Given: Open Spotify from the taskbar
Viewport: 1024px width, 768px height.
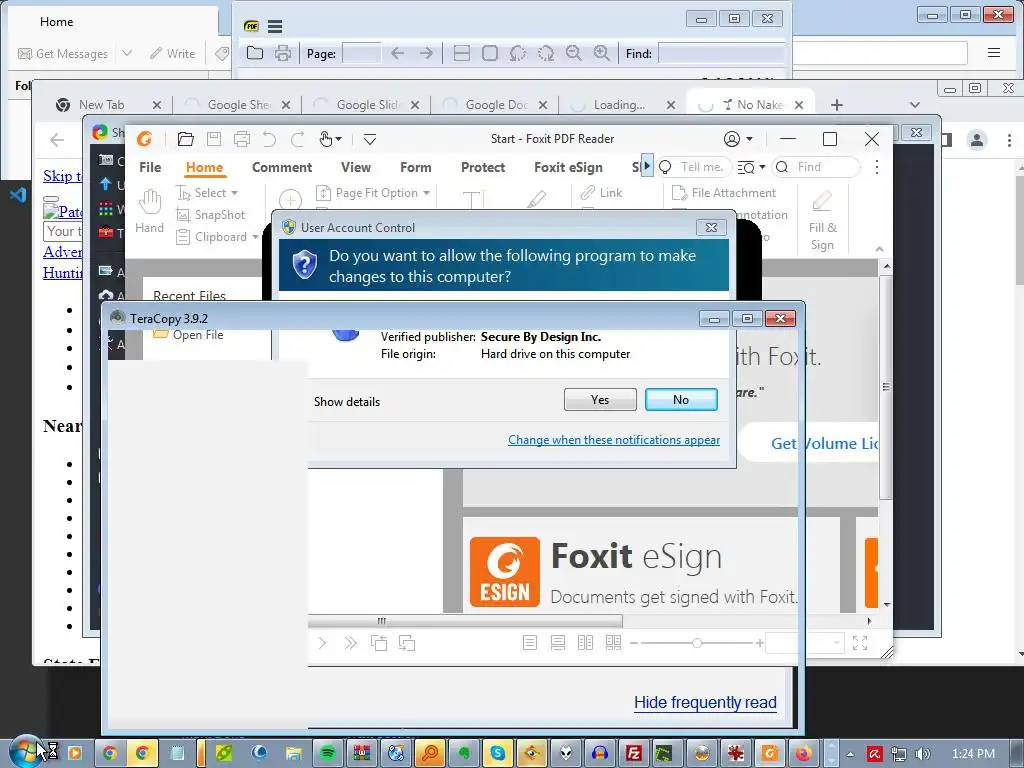Looking at the screenshot, I should (x=328, y=753).
